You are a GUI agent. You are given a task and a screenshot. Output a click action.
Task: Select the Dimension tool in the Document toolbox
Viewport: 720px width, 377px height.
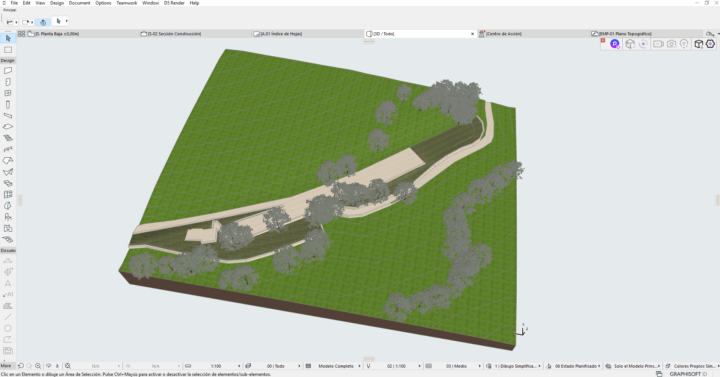tap(8, 261)
